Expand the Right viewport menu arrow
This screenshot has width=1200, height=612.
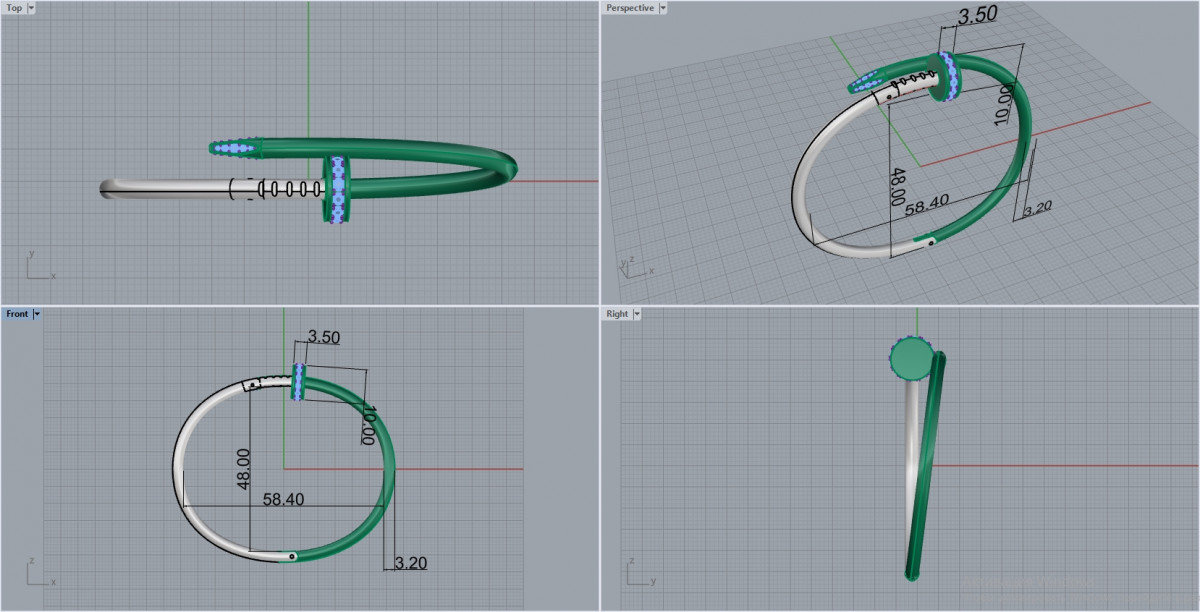pos(637,314)
